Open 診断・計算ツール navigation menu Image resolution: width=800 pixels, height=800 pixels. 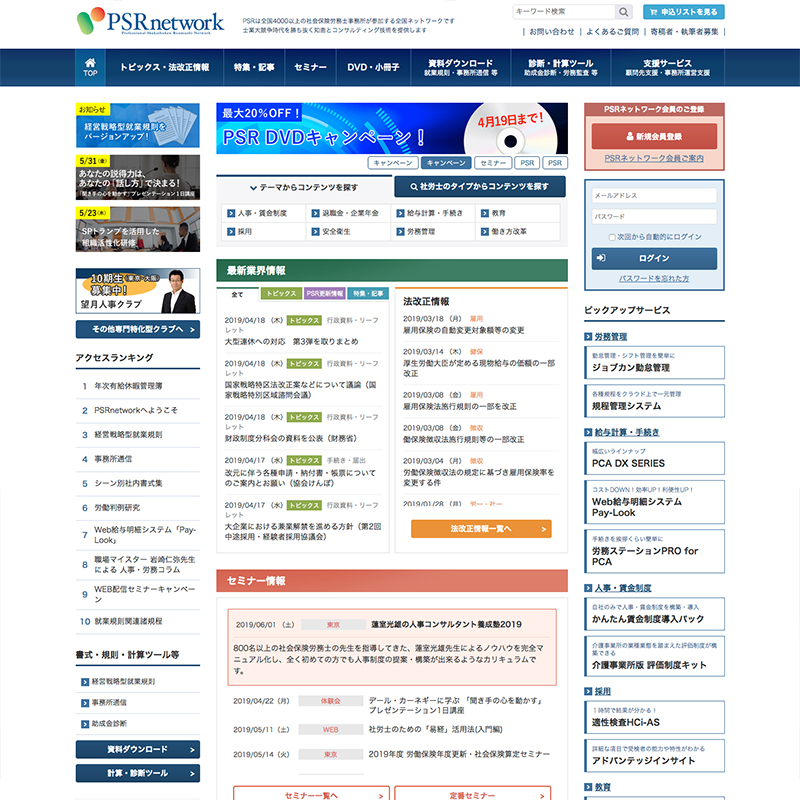561,67
